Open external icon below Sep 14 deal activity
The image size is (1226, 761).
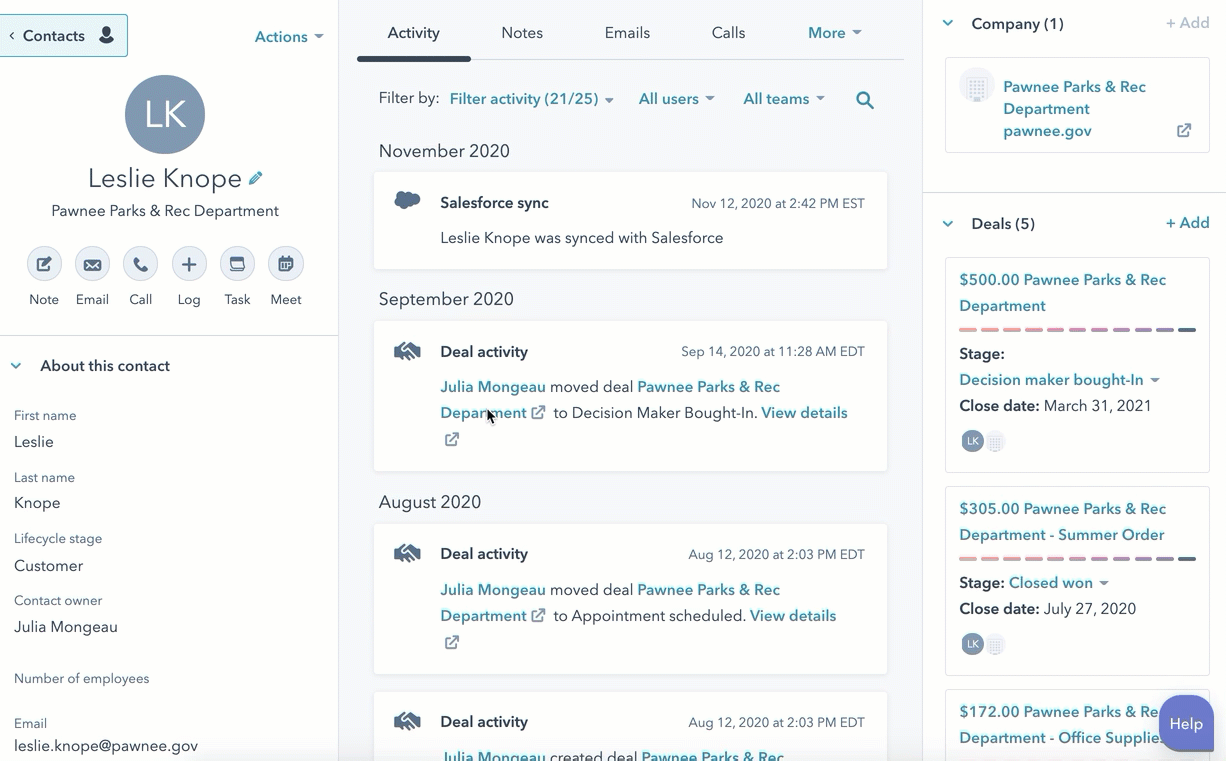[452, 439]
